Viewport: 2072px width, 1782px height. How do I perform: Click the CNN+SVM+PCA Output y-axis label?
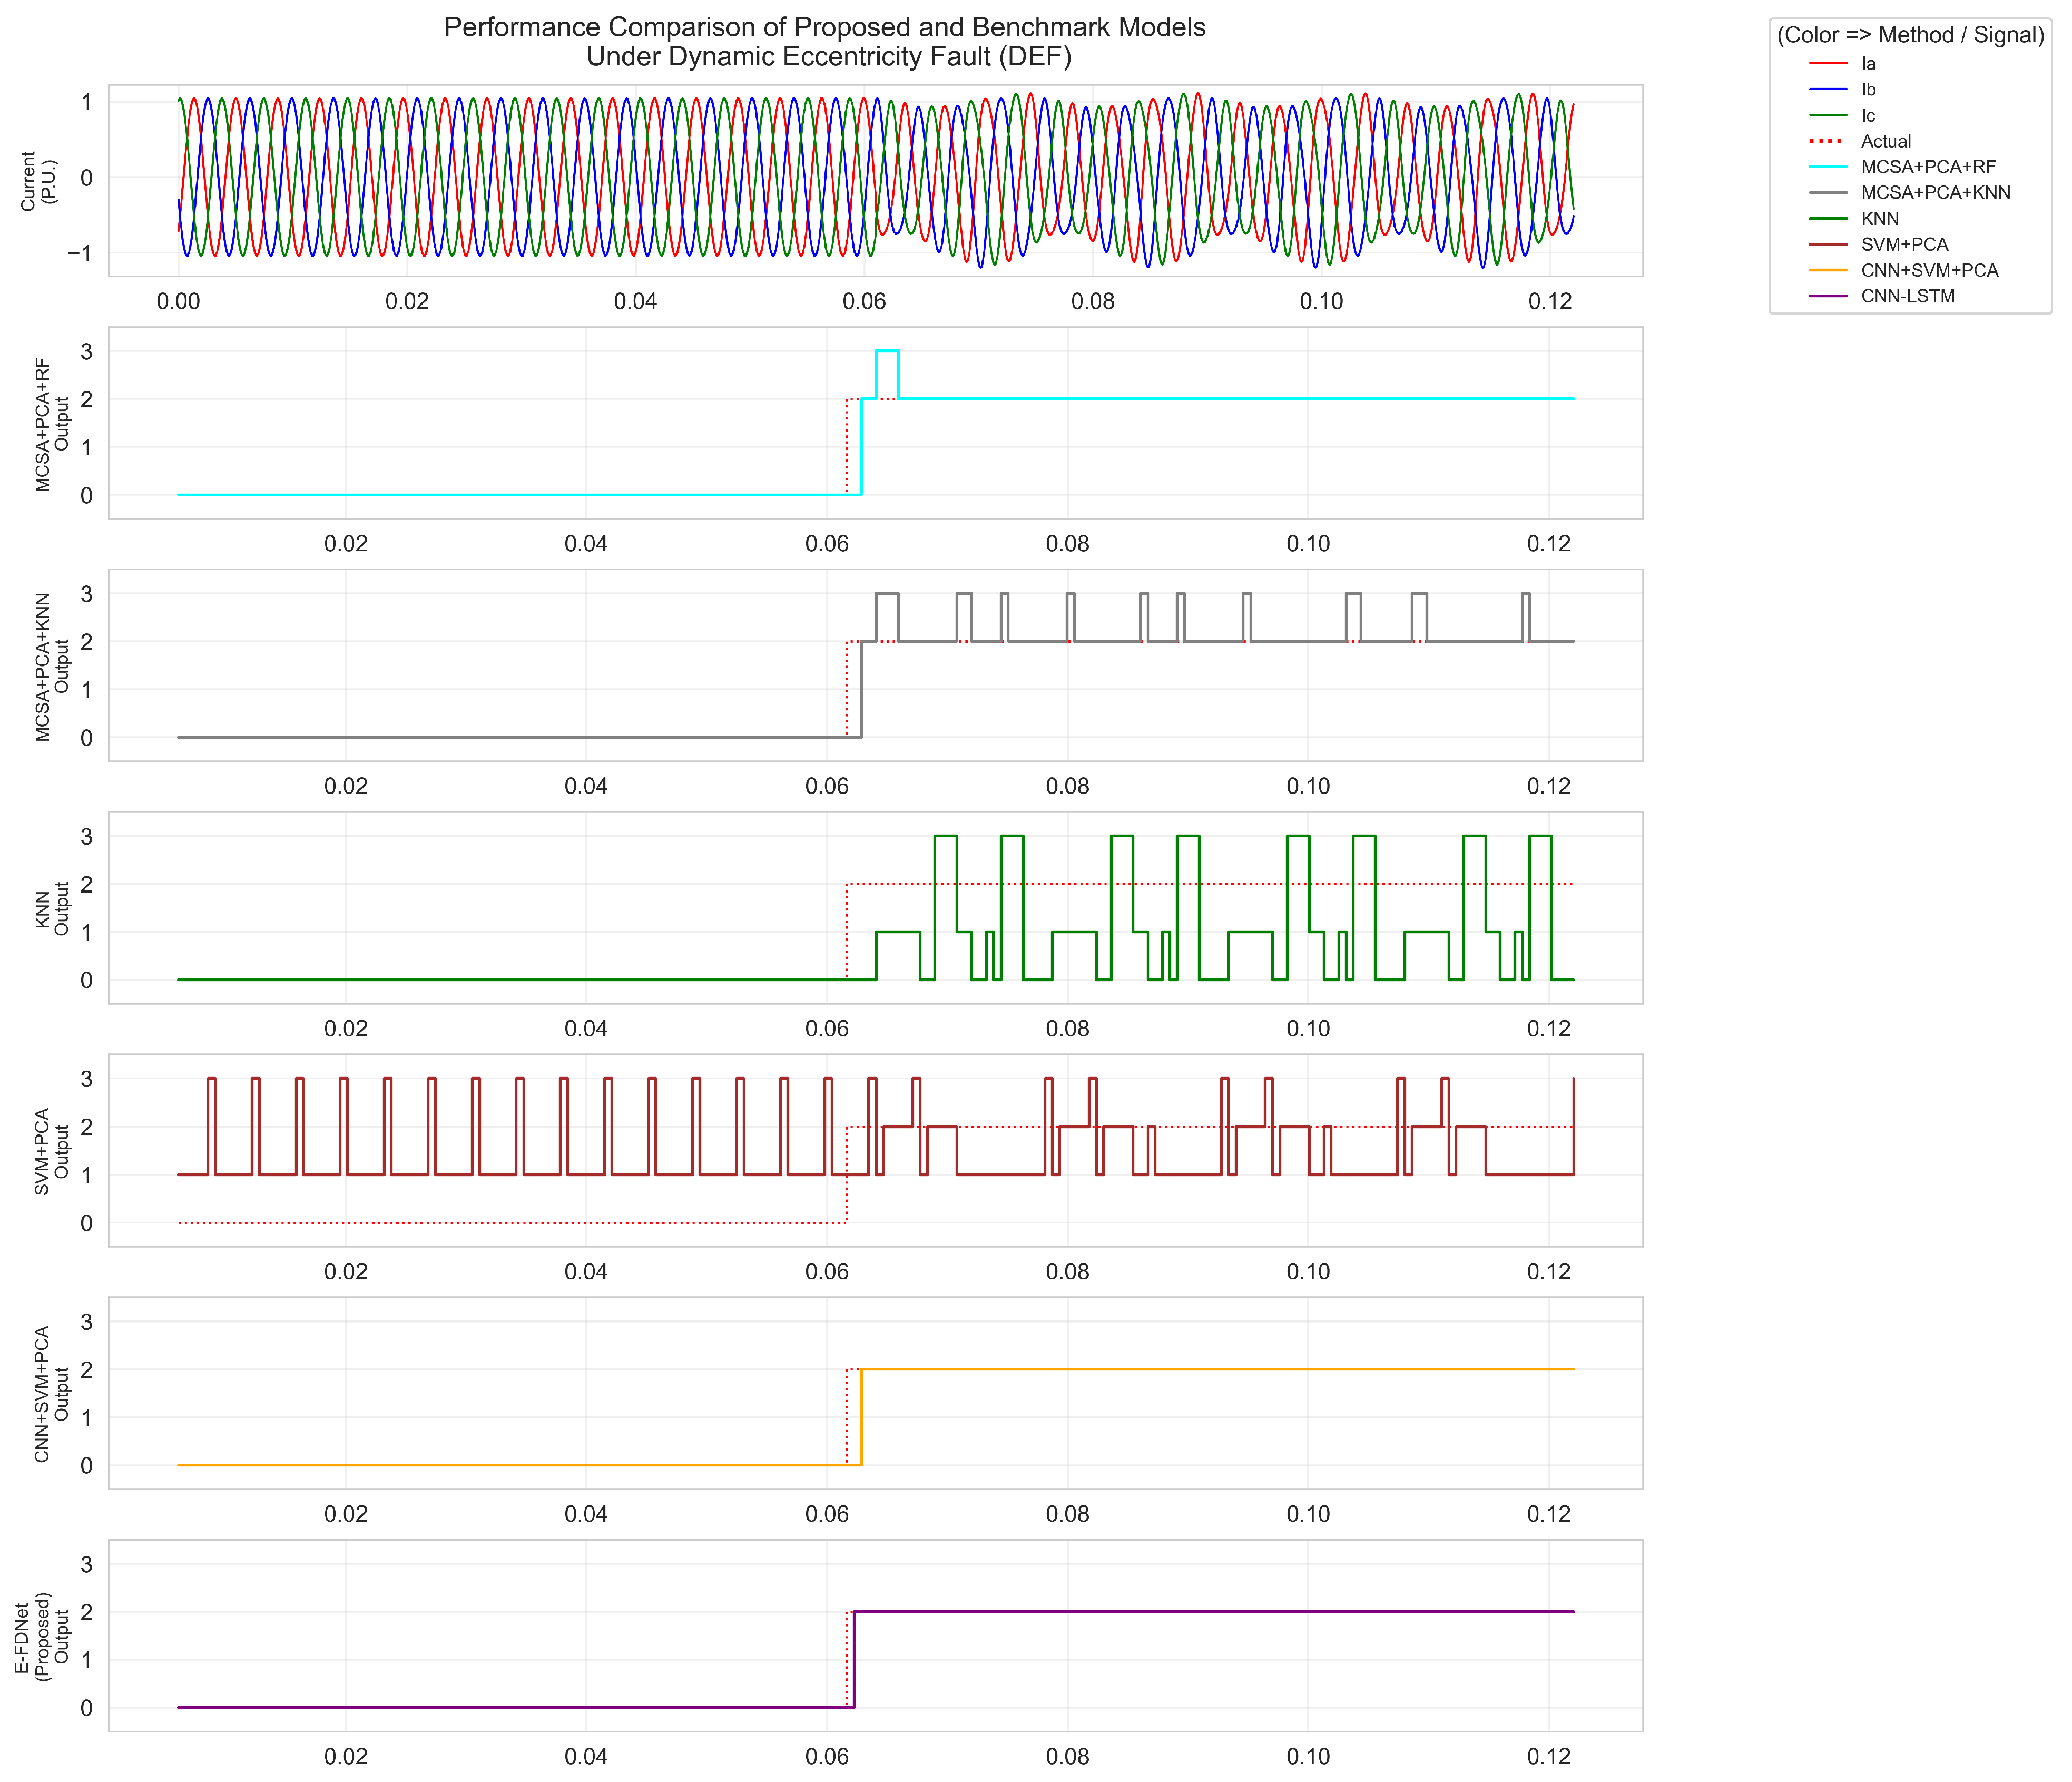52,1394
